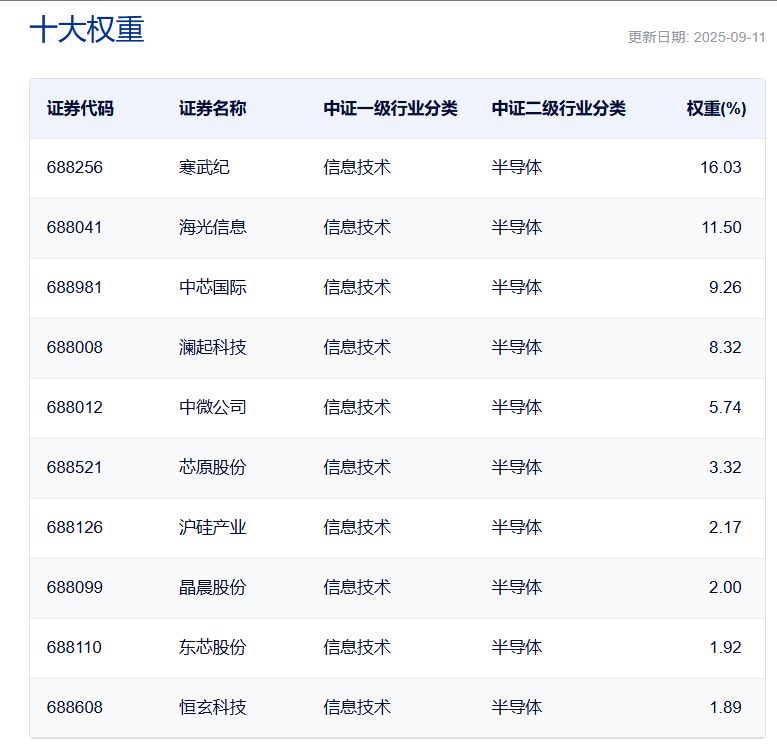The image size is (777, 747).
Task: Click the 权重(%) column header
Action: point(716,109)
